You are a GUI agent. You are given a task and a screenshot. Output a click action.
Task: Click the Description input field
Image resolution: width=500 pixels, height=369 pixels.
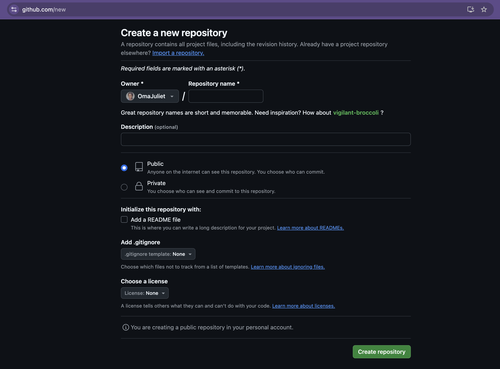point(266,139)
